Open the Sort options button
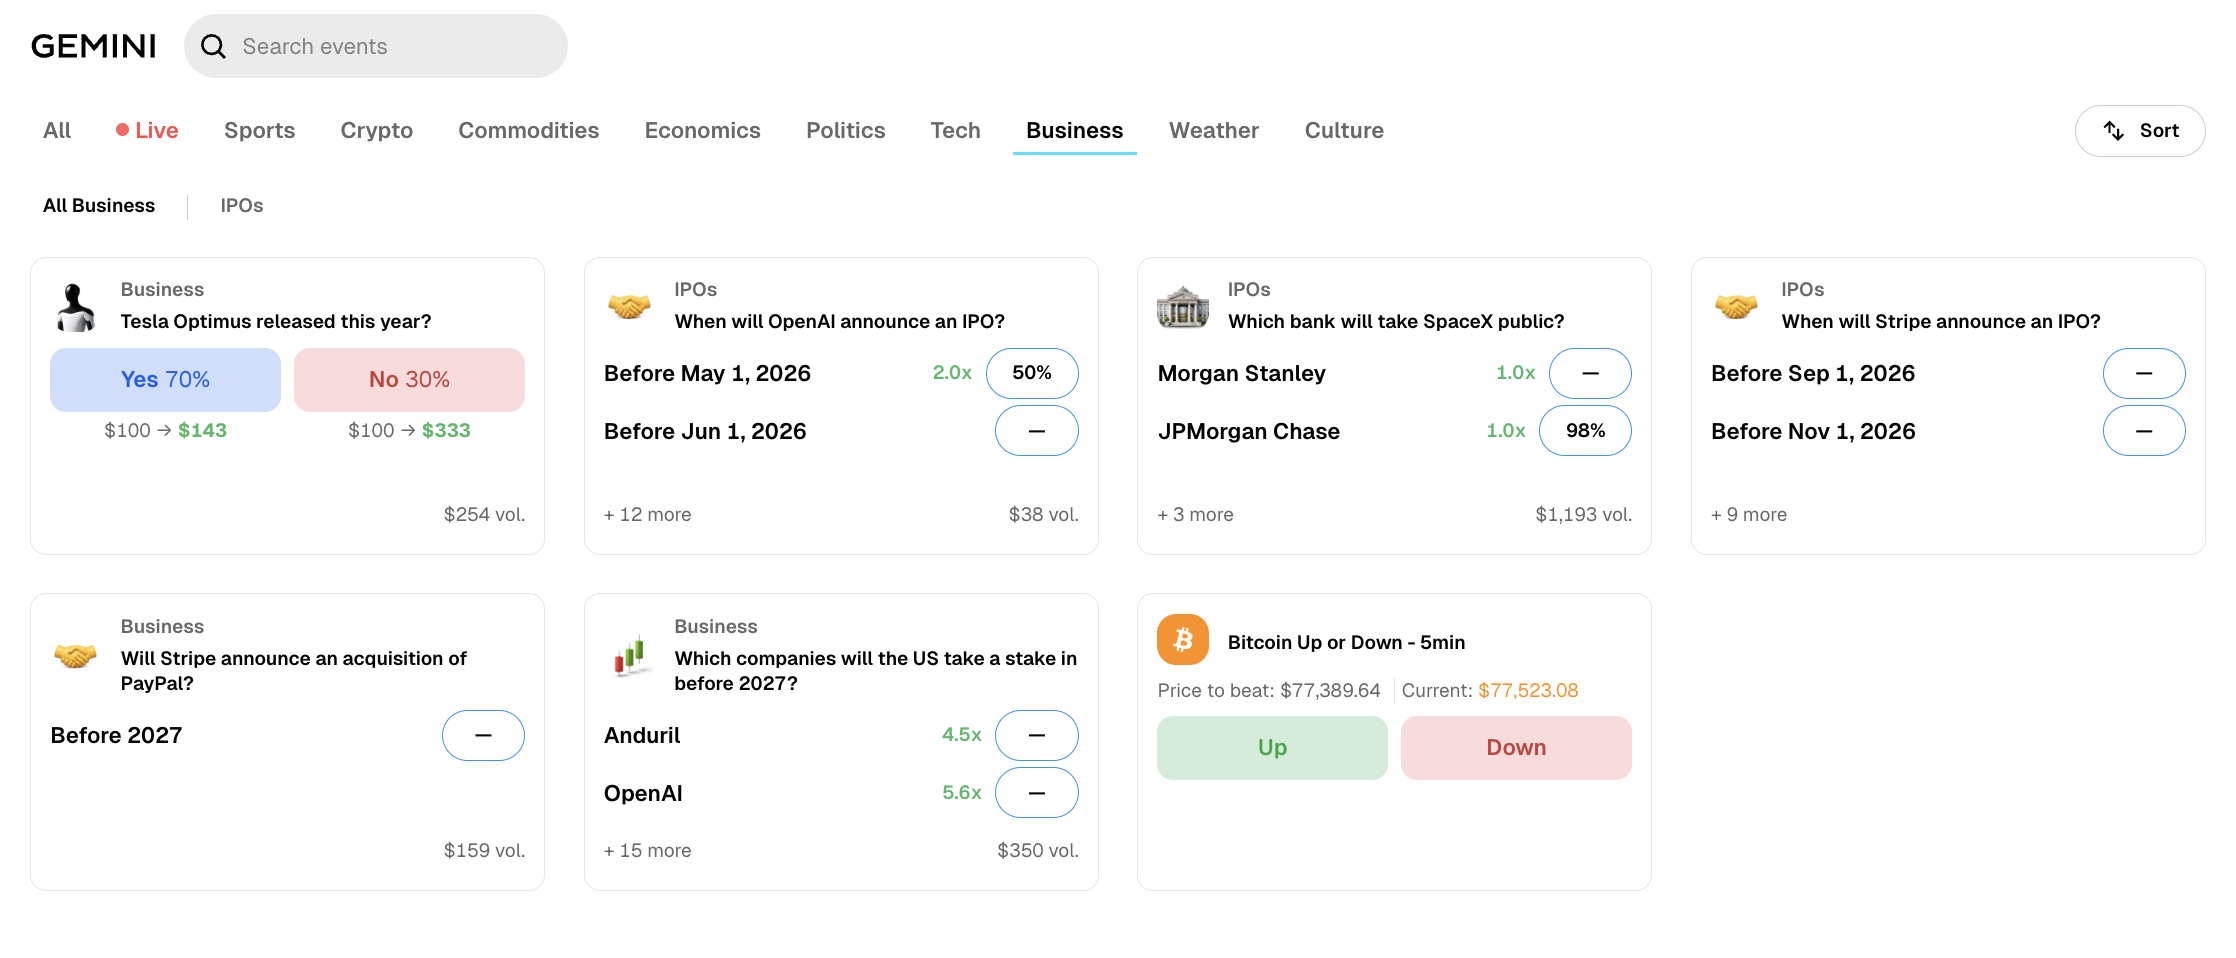This screenshot has width=2236, height=958. [2139, 131]
